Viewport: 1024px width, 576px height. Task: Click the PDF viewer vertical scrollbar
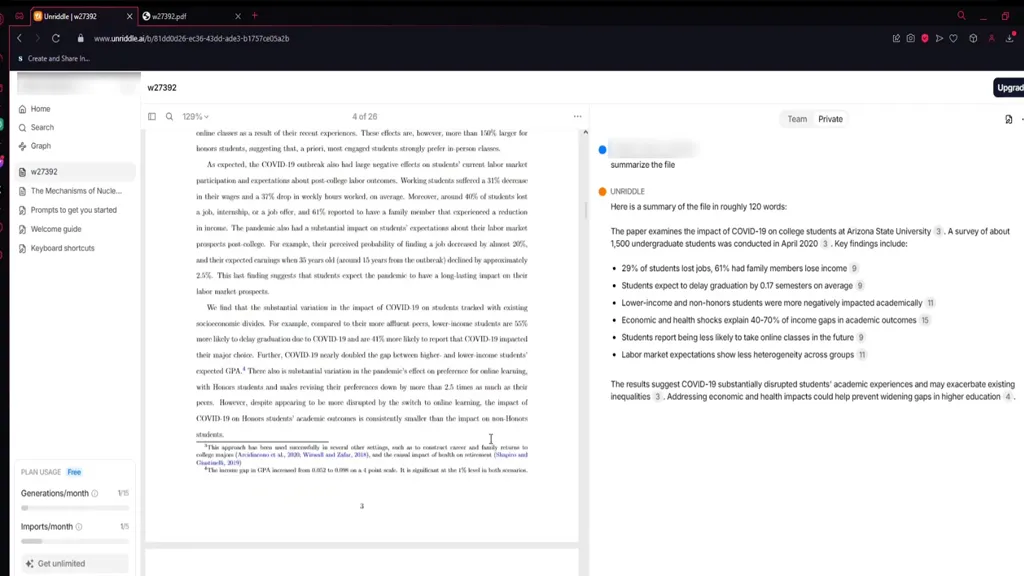(585, 209)
